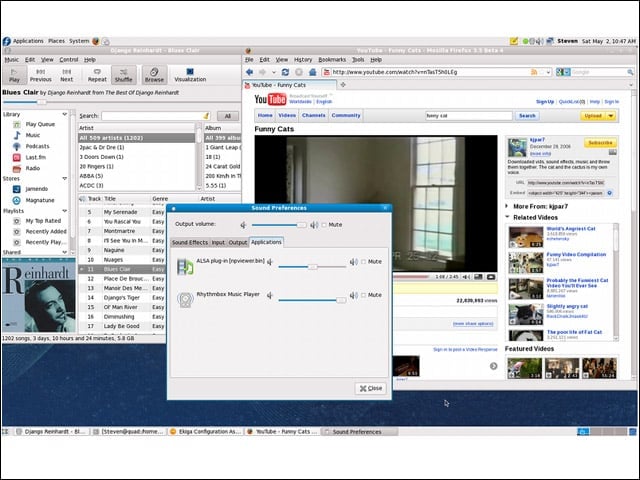Open the YouTube Upload dropdown arrow
The image size is (640, 480).
tap(611, 116)
